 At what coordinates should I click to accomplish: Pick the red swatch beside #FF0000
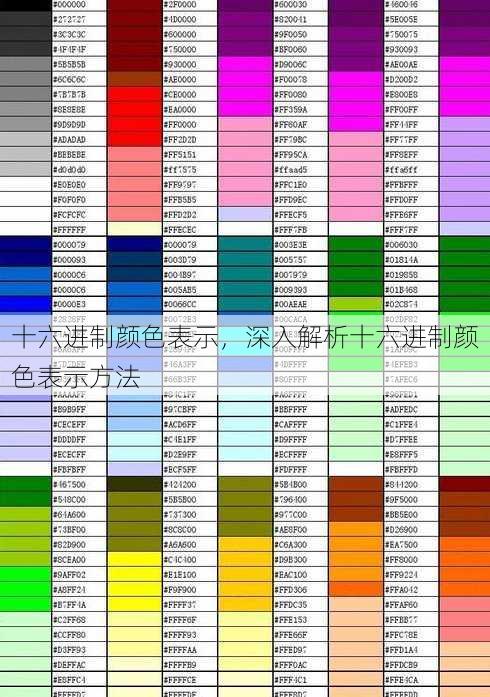[x=135, y=124]
